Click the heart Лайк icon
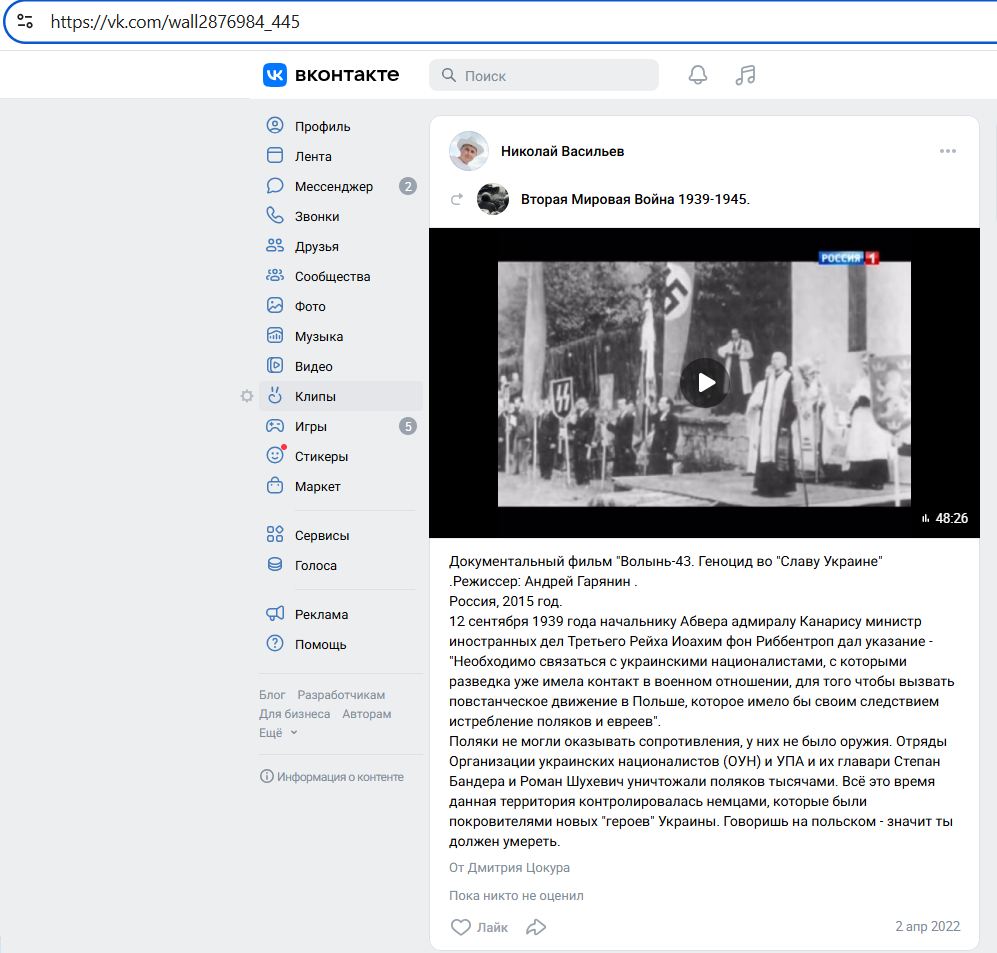The width and height of the screenshot is (997, 953). [460, 927]
